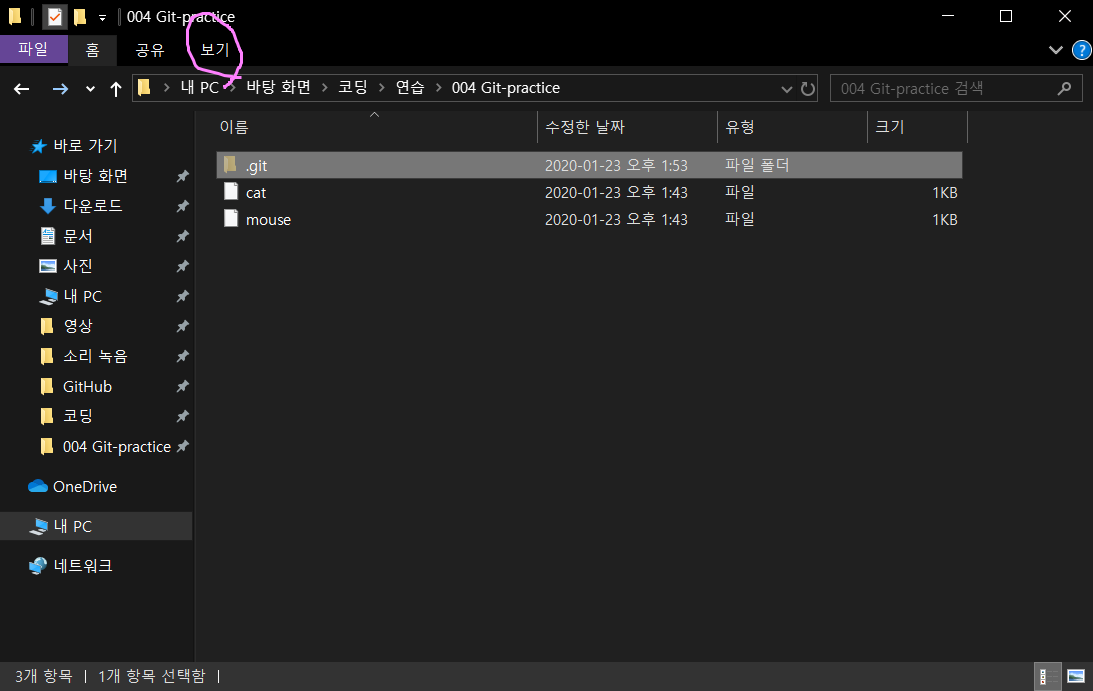The image size is (1093, 691).
Task: Open 영상 folder in the sidebar
Action: 78,326
